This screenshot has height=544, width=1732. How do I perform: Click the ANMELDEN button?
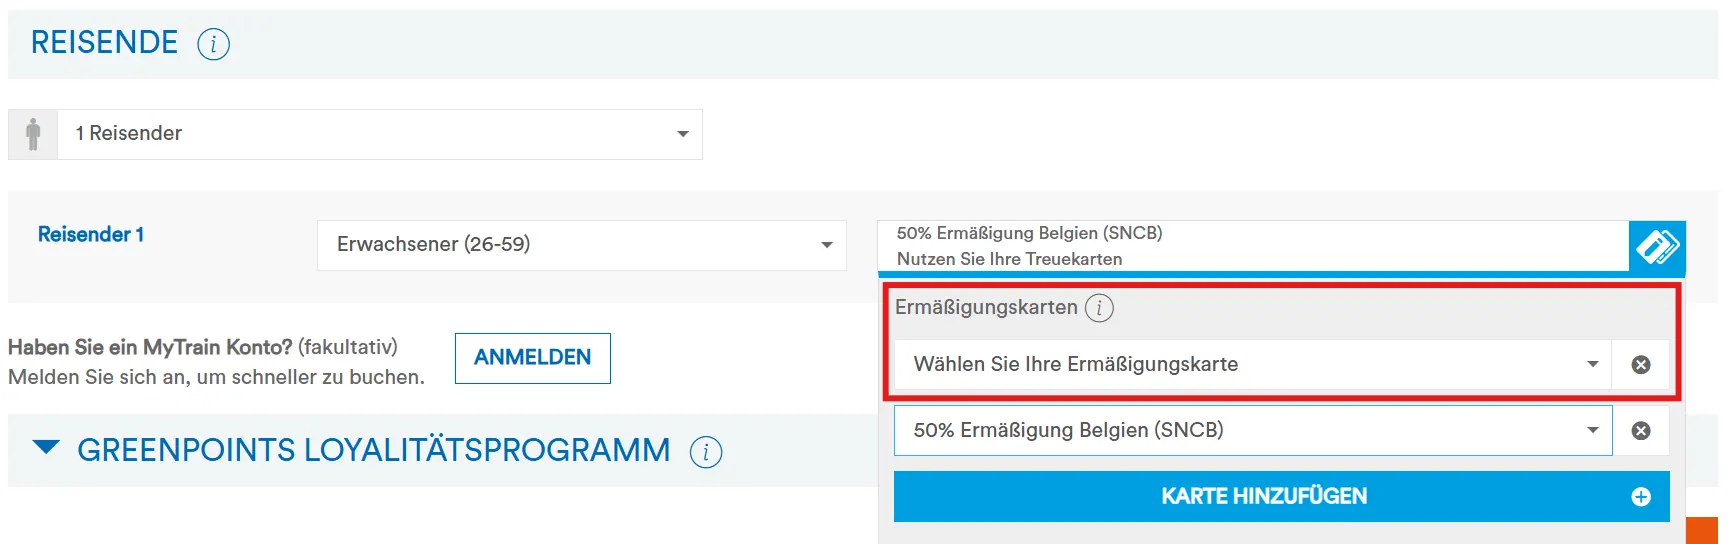click(532, 358)
